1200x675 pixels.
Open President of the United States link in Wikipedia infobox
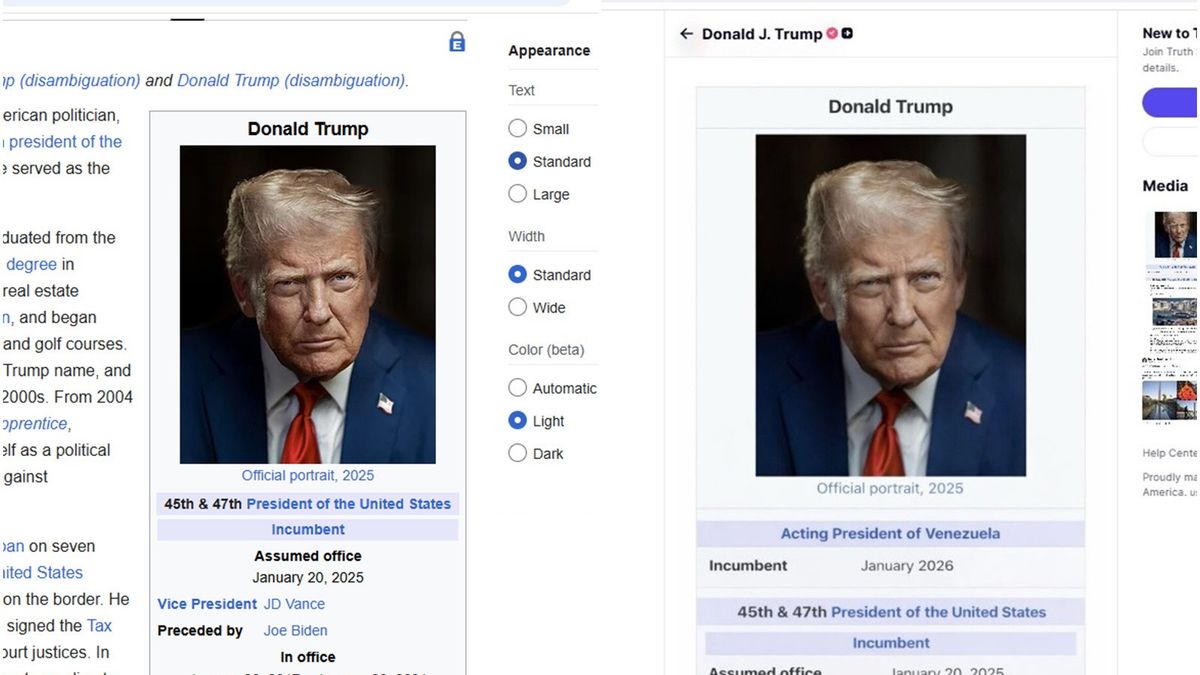tap(349, 504)
